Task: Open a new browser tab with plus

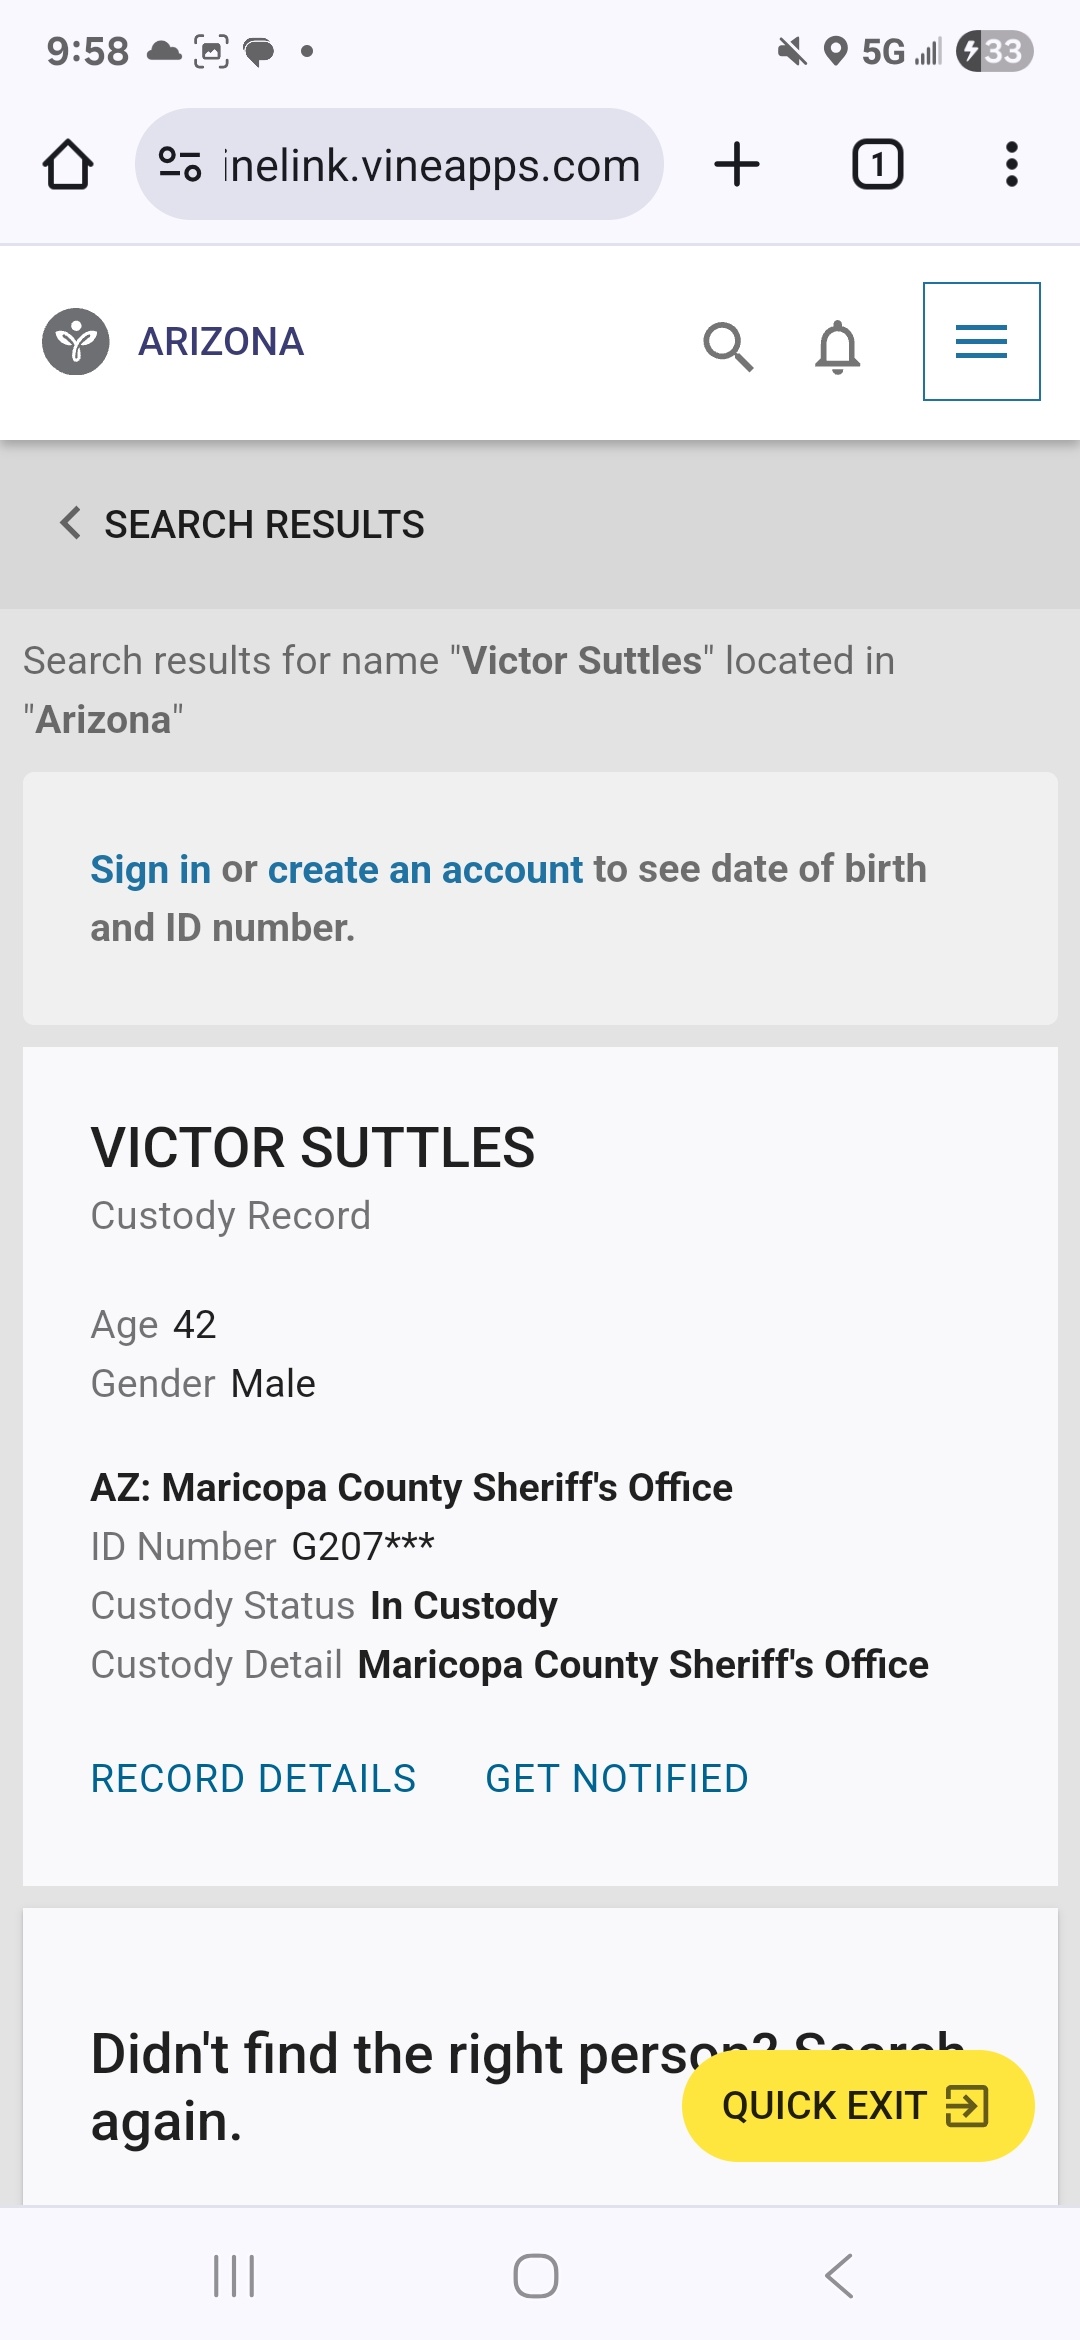Action: coord(737,165)
